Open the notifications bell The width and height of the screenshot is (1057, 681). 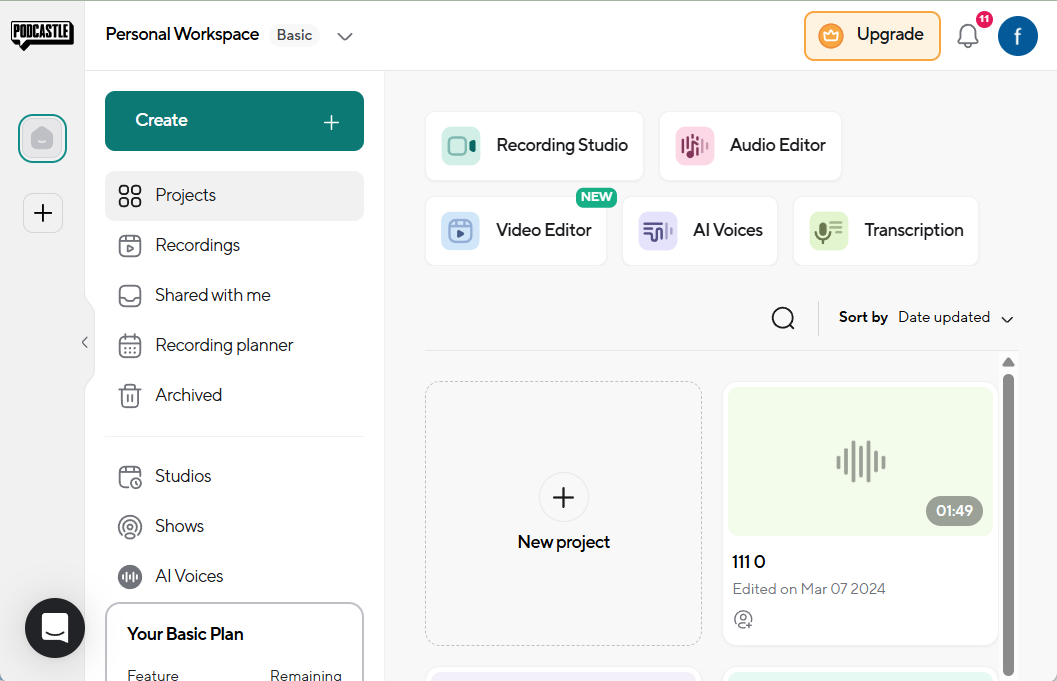click(967, 36)
